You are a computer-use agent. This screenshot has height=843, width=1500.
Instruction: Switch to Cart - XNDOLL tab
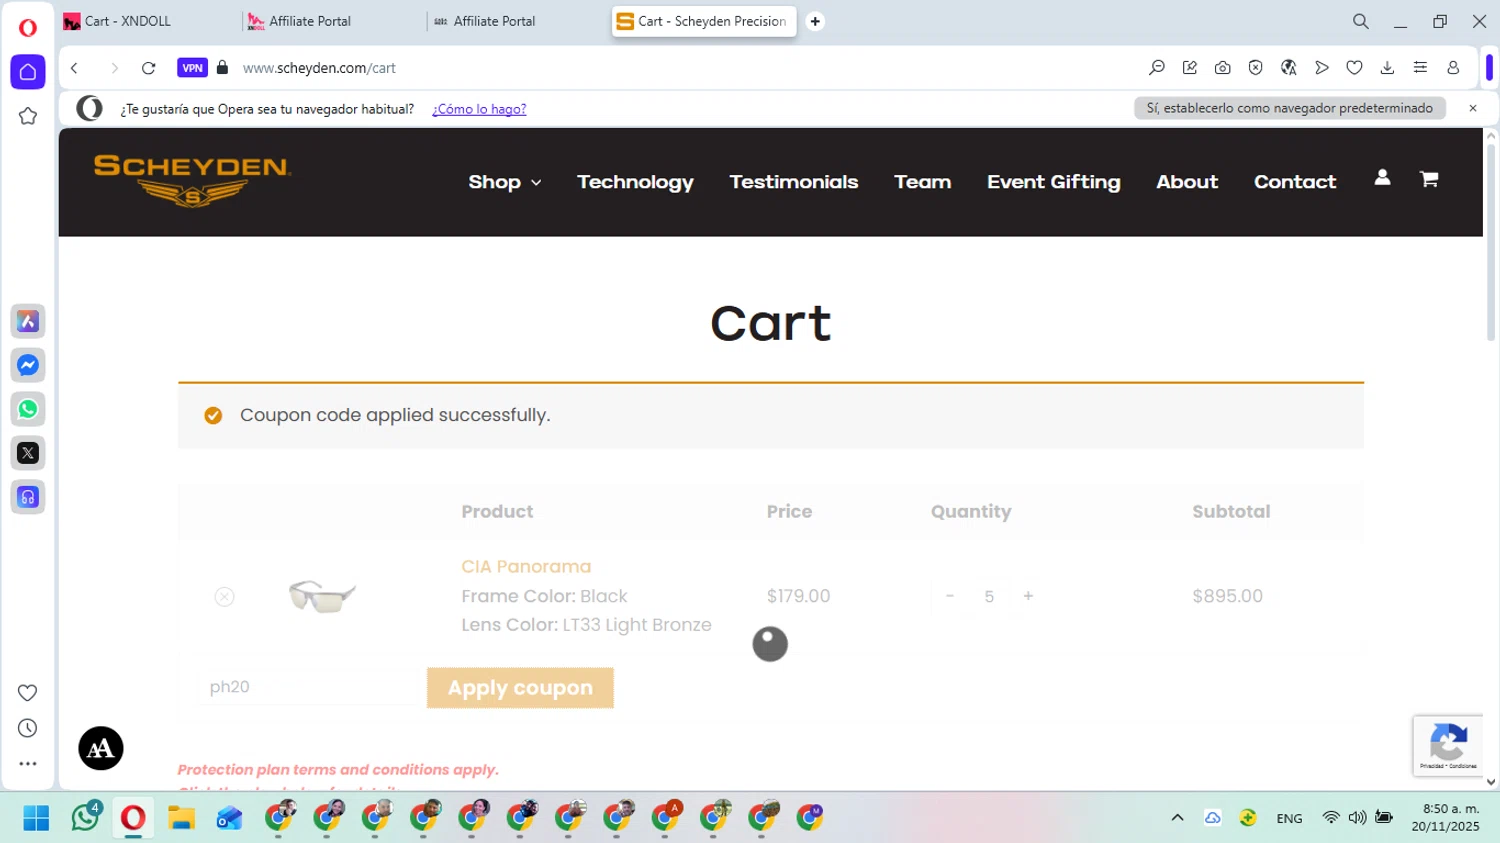click(146, 21)
